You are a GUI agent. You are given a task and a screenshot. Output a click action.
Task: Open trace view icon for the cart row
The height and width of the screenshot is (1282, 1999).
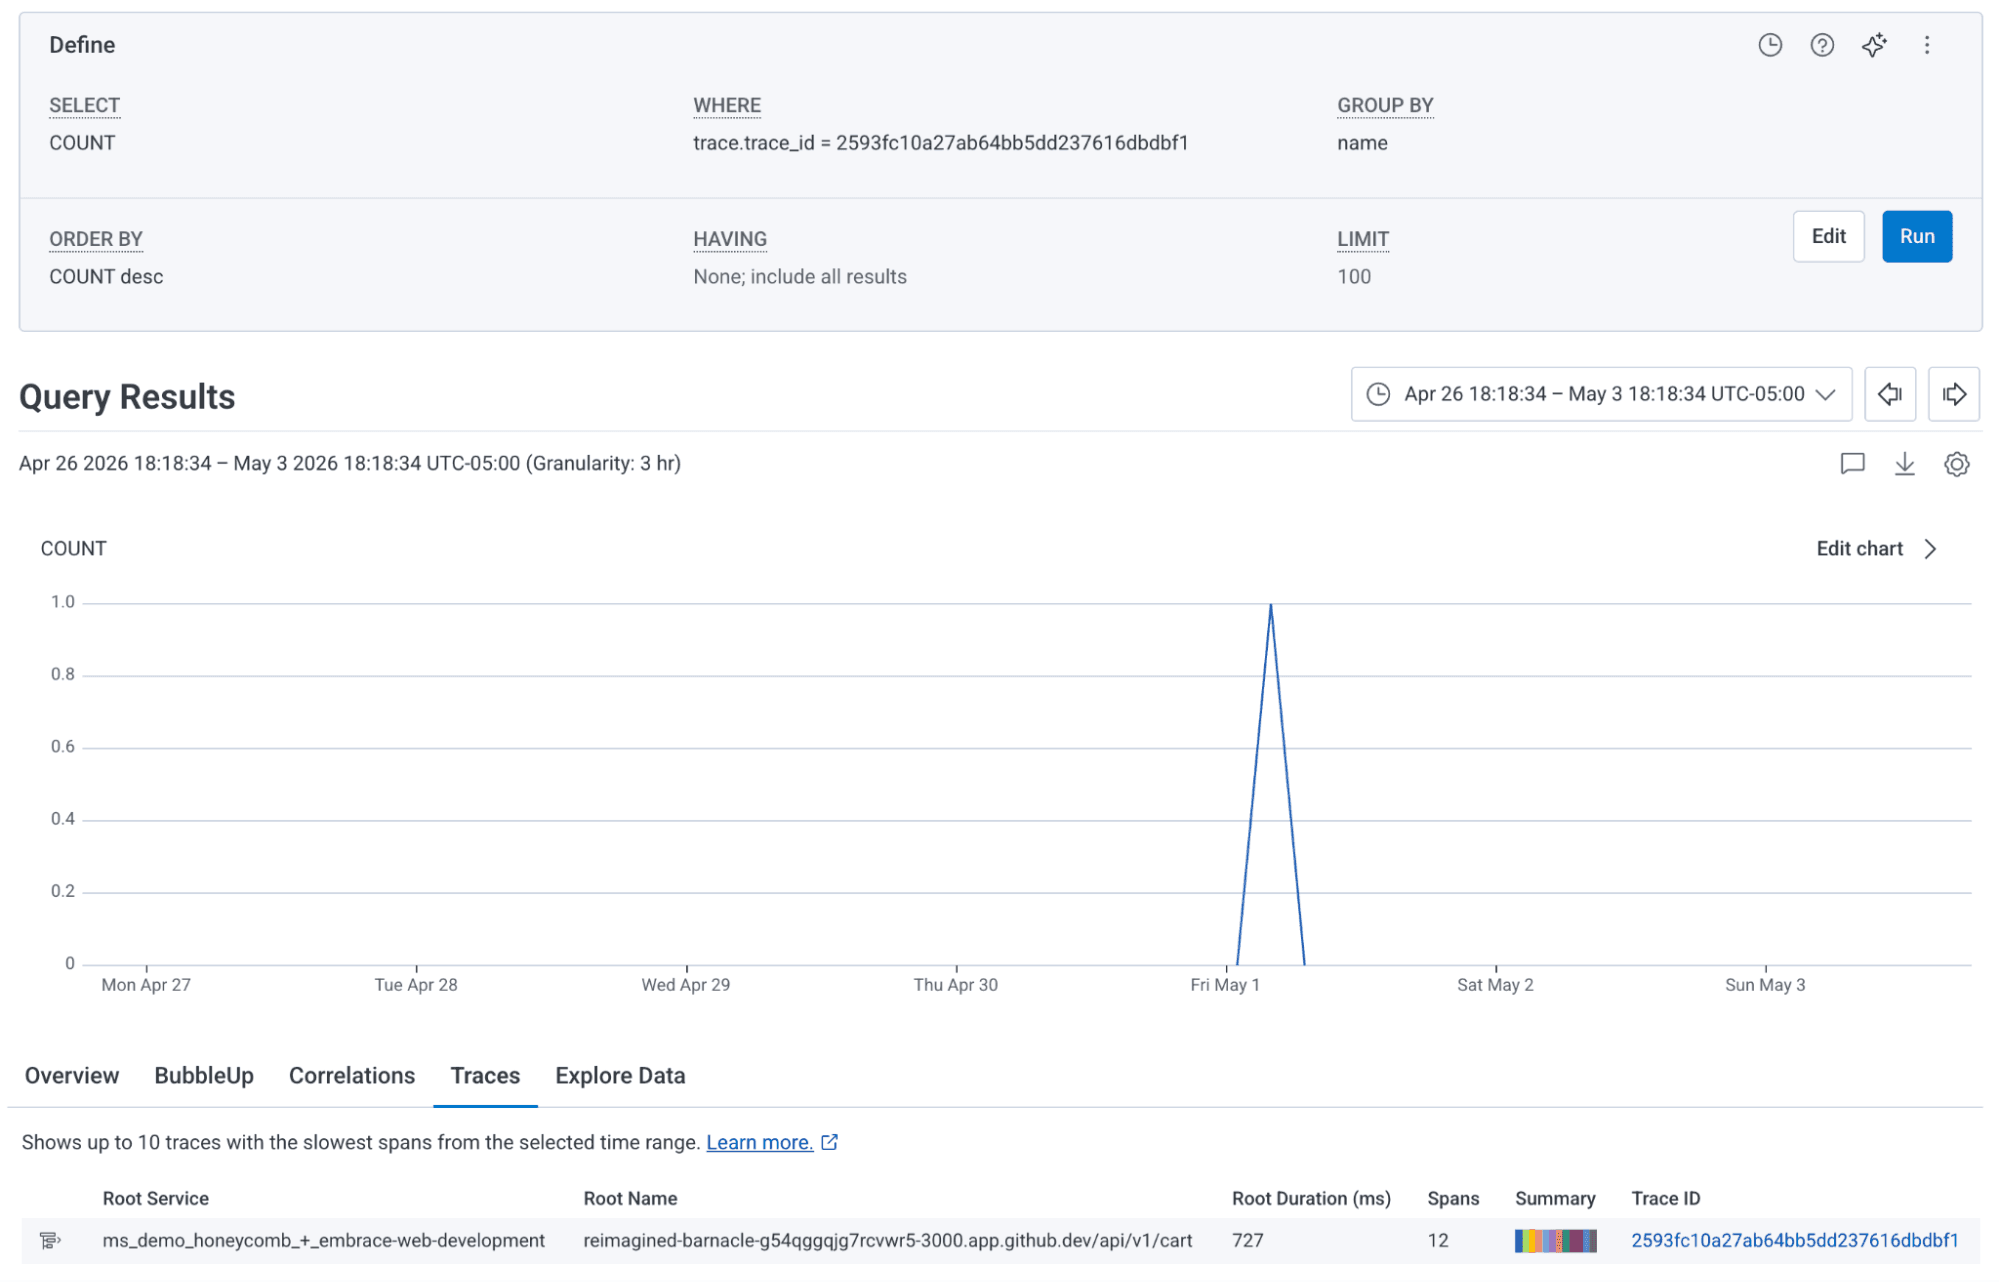[x=50, y=1241]
